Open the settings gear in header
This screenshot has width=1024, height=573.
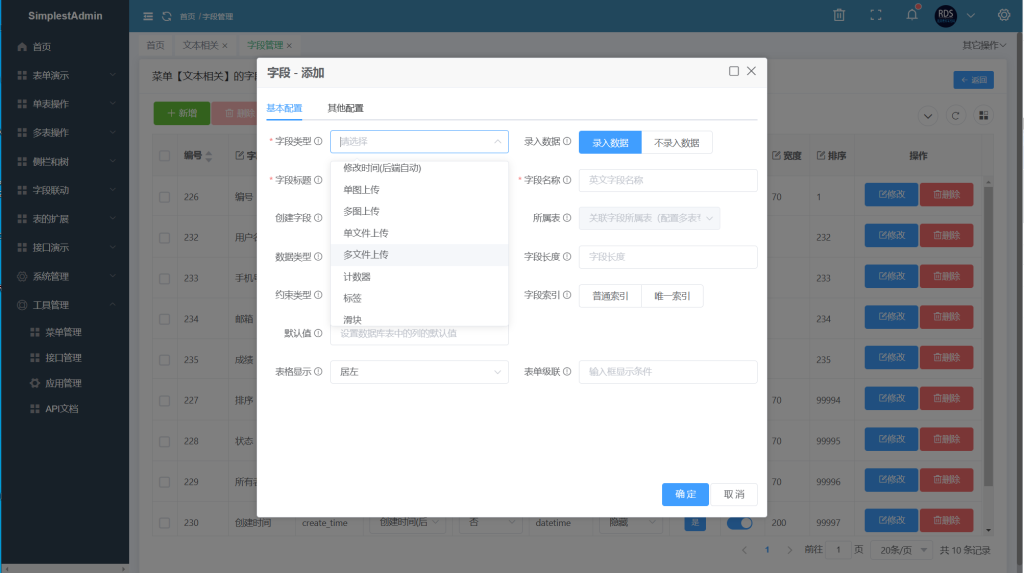[1003, 15]
